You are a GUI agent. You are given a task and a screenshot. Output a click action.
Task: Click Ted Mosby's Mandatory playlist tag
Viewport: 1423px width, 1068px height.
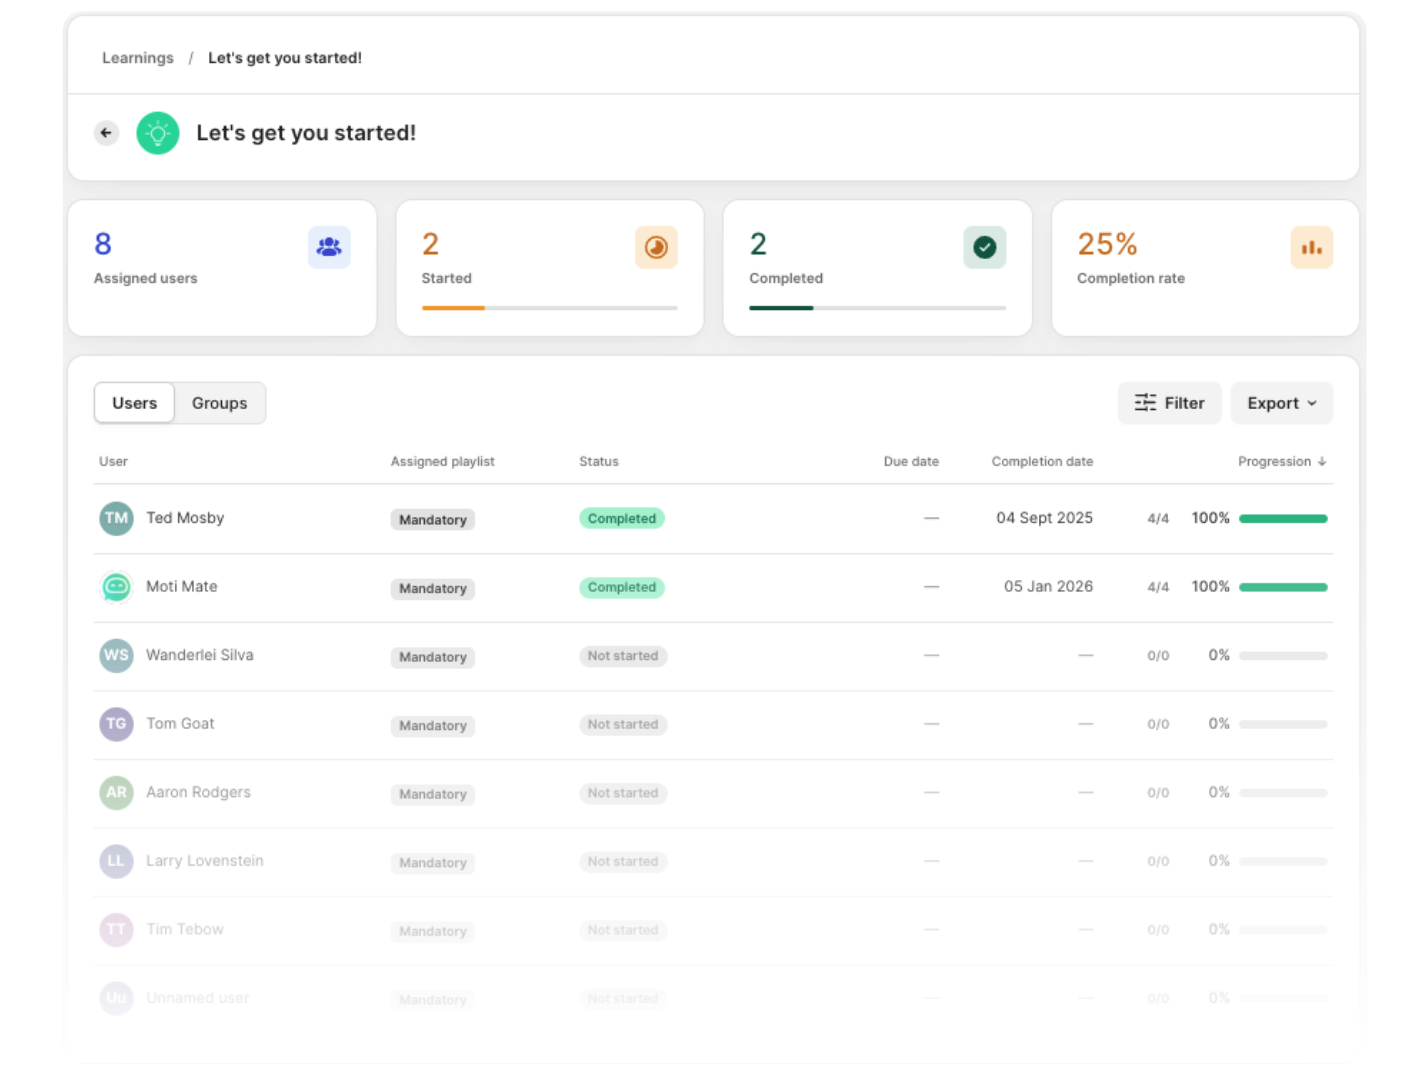tap(433, 520)
